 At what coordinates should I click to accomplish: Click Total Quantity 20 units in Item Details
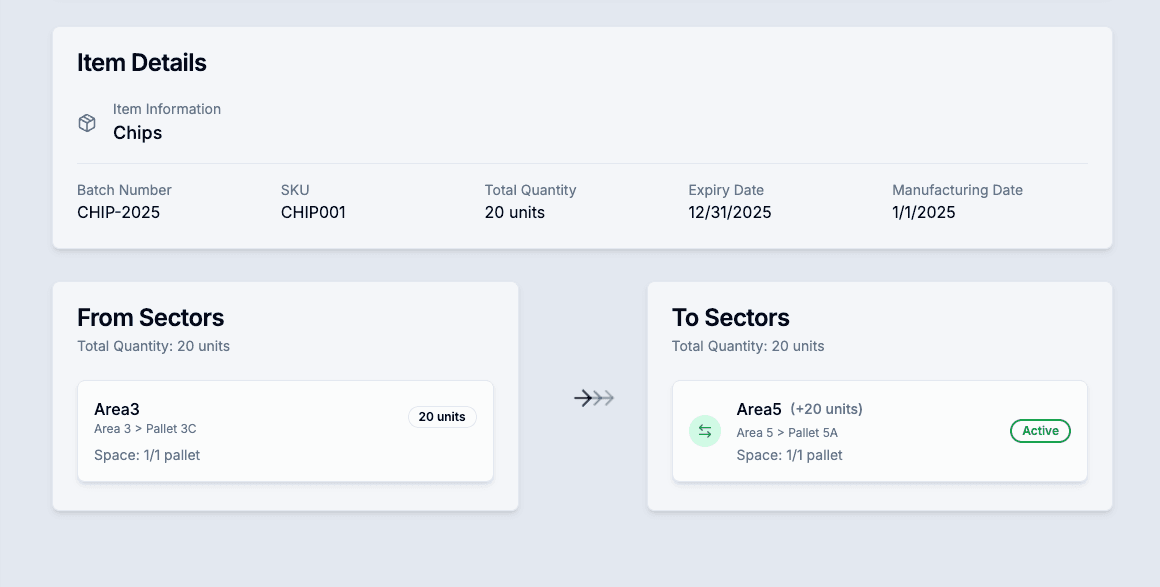(x=514, y=212)
